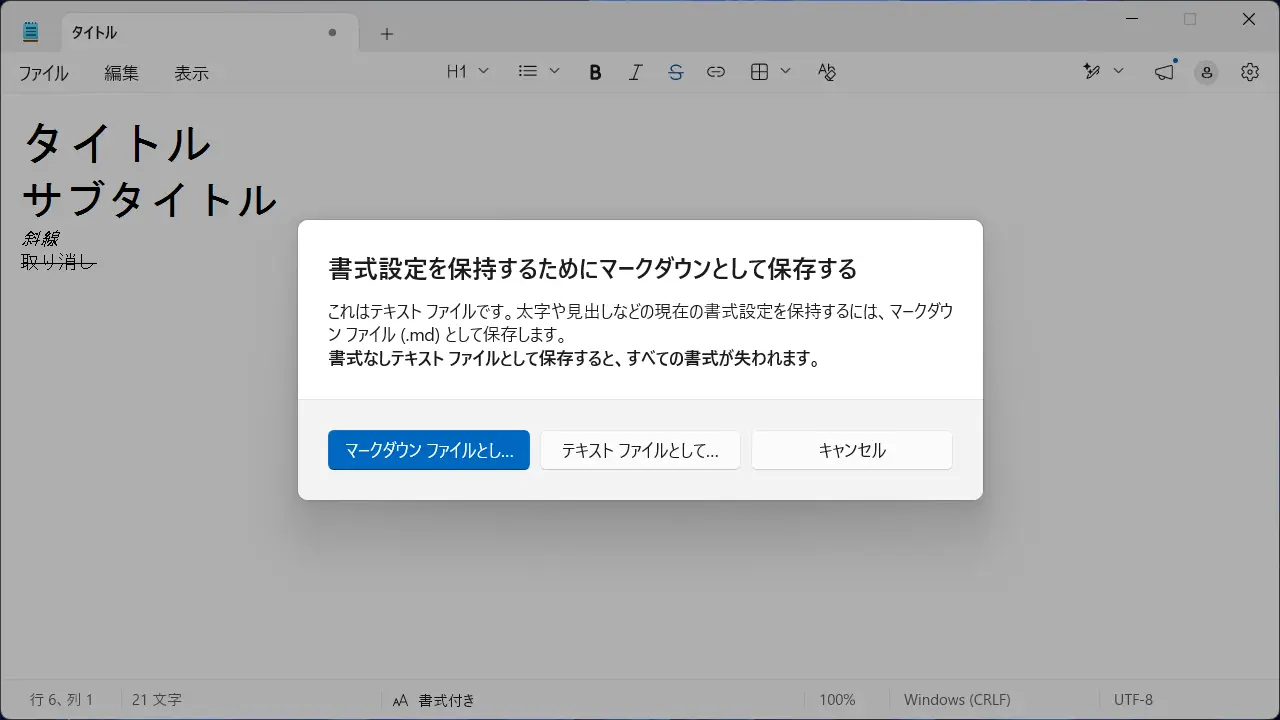Expand the list style dropdown arrow
1280x720 pixels.
coord(555,72)
